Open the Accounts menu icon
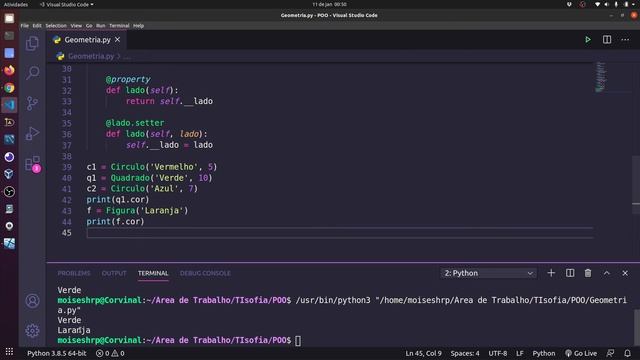640x360 pixels. pos(32,301)
